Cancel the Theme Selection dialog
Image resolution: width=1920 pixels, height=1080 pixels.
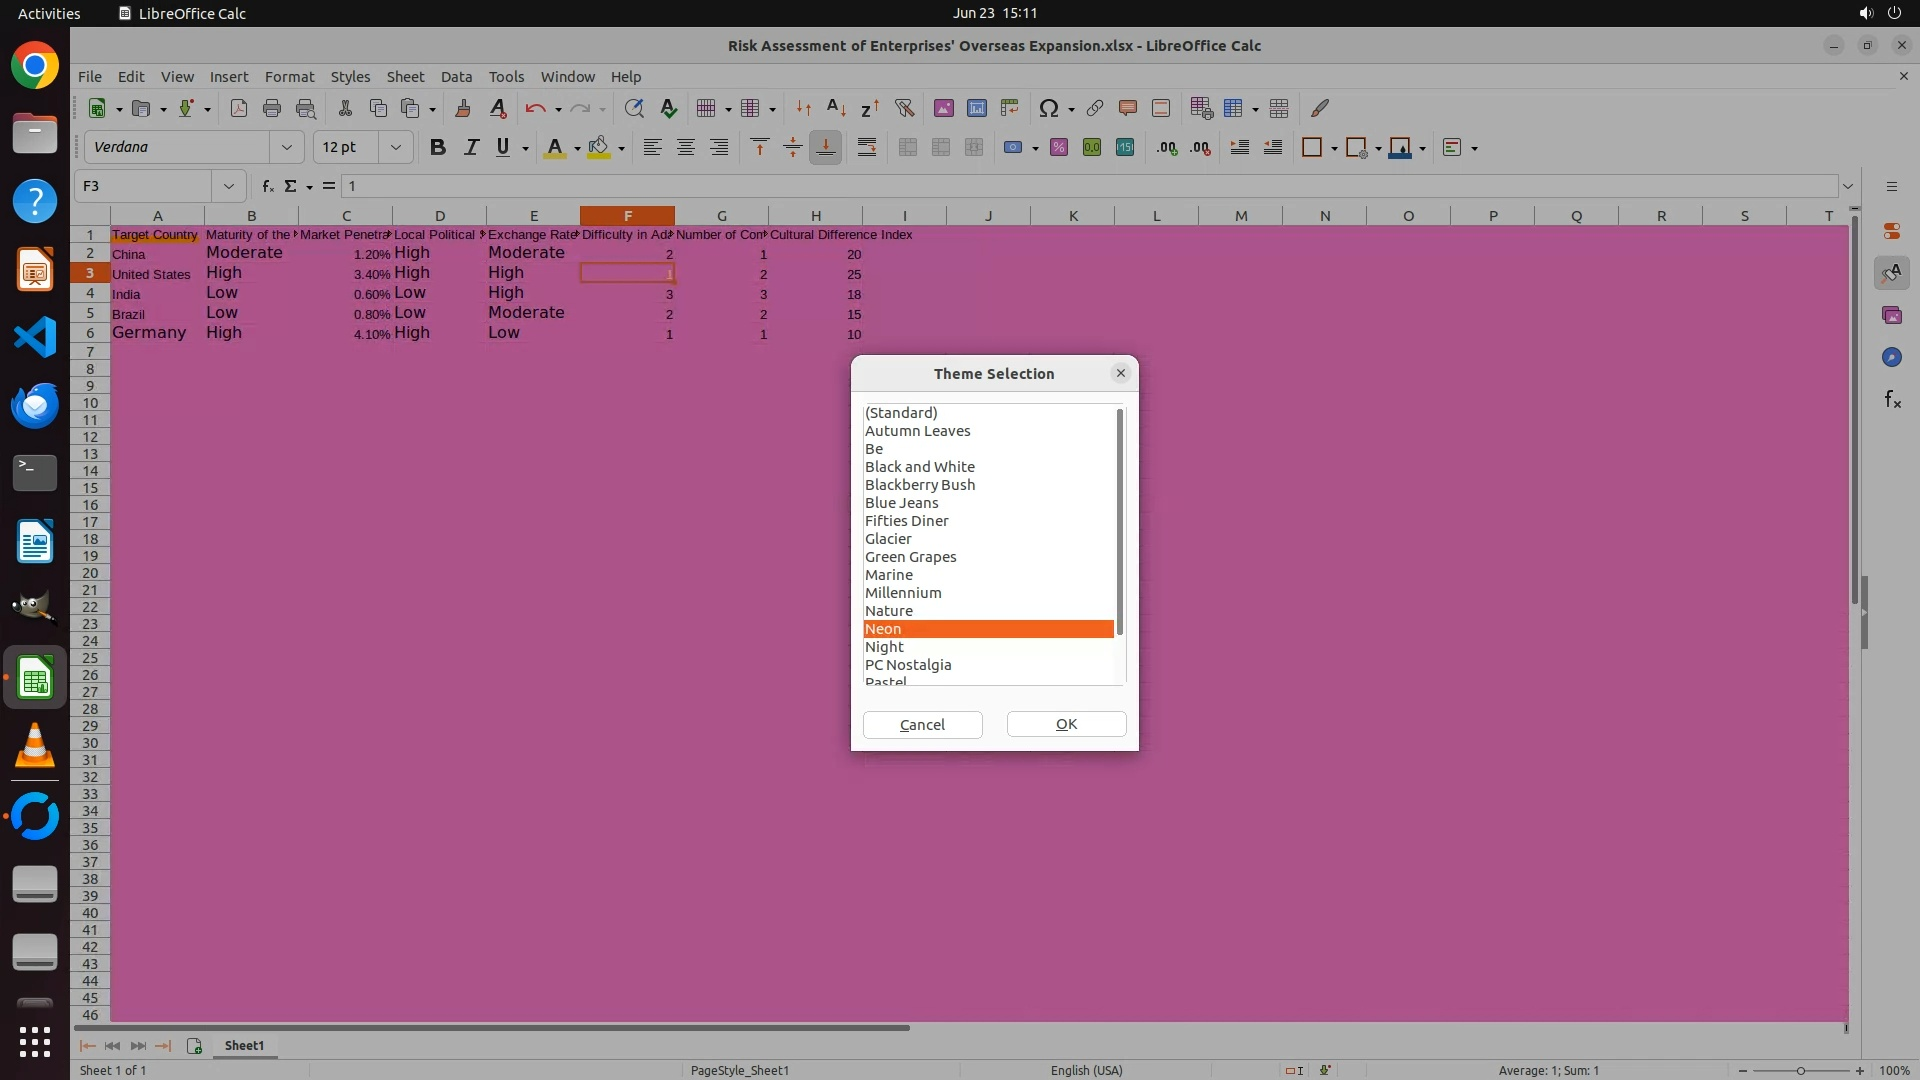pyautogui.click(x=922, y=725)
